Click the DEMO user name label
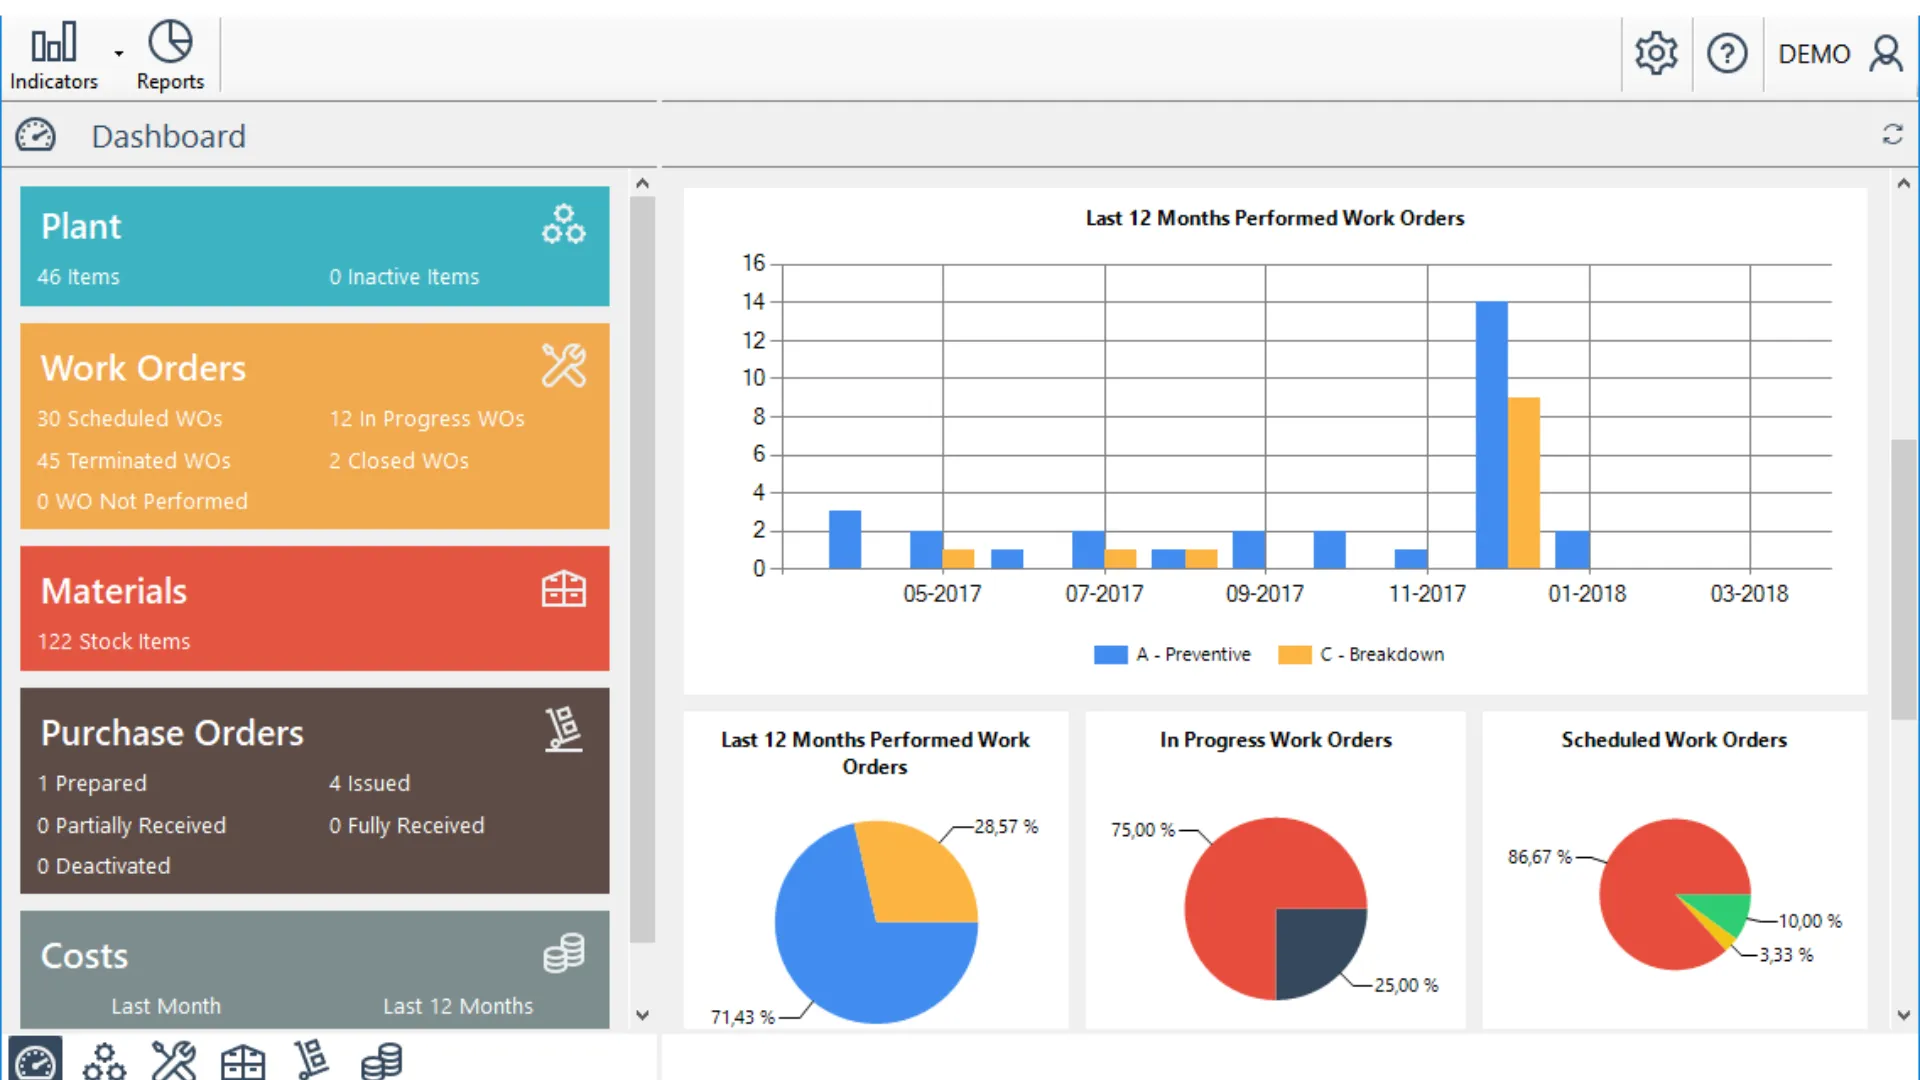The width and height of the screenshot is (1920, 1080). point(1814,54)
